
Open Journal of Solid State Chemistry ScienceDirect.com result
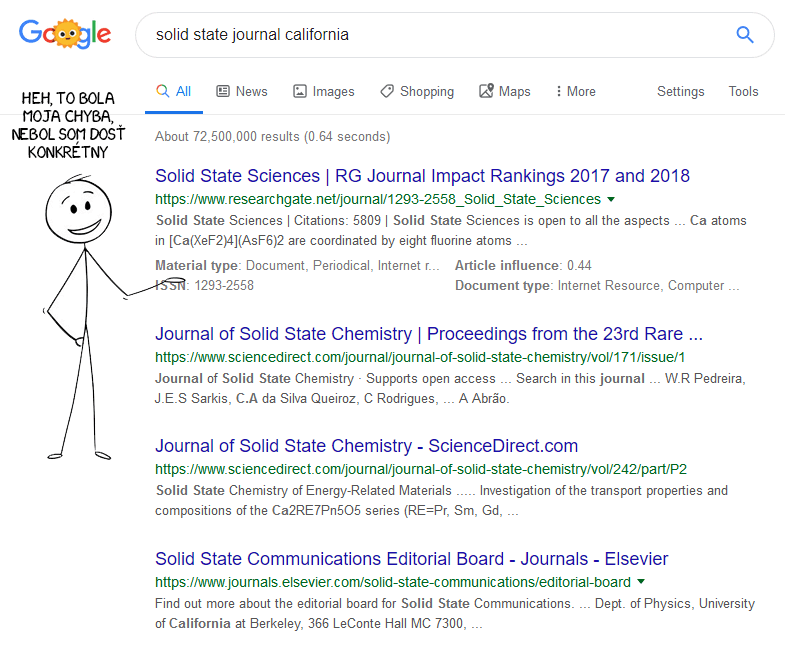(x=366, y=446)
